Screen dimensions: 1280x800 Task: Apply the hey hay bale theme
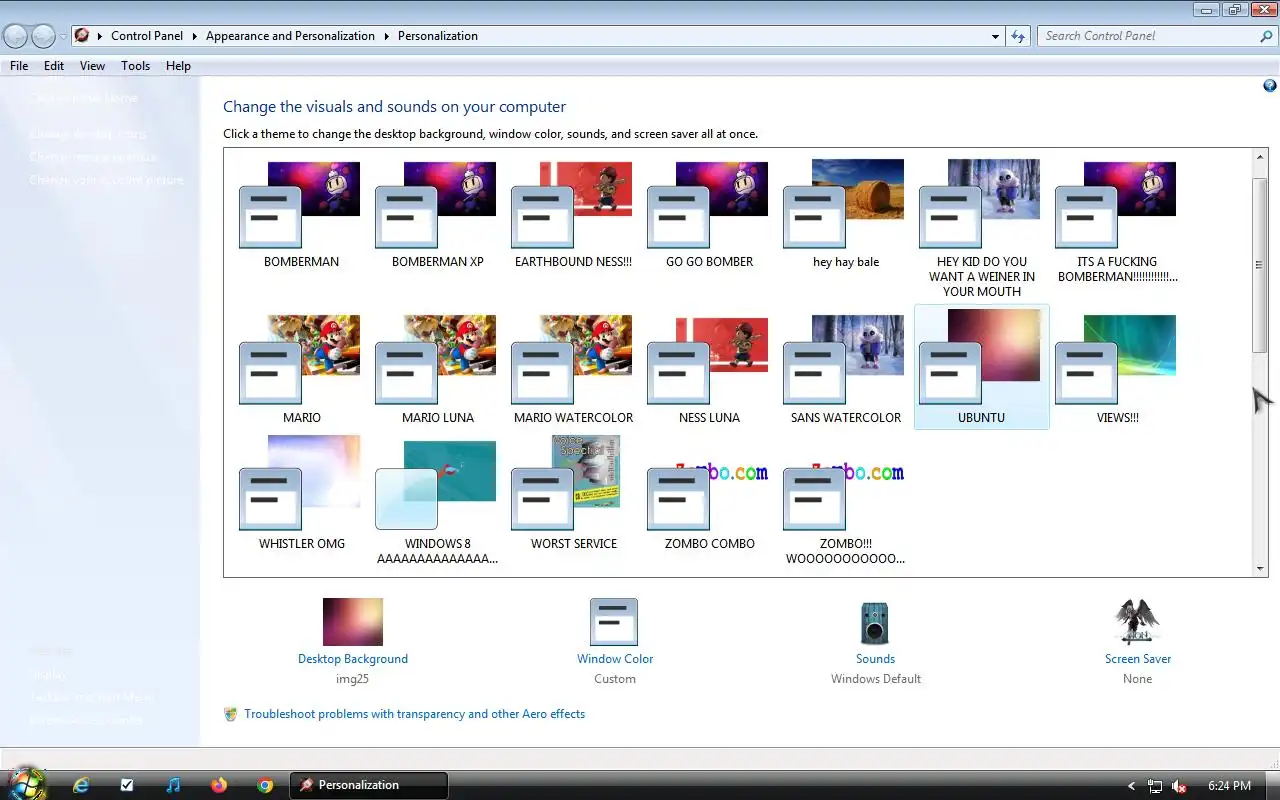845,216
